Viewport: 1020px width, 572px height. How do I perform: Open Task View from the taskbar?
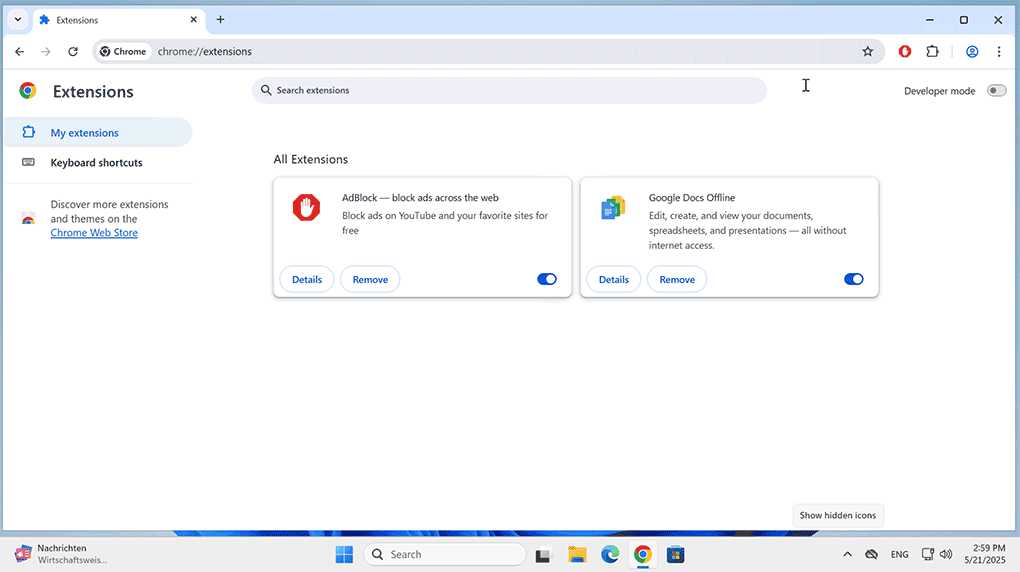[543, 555]
